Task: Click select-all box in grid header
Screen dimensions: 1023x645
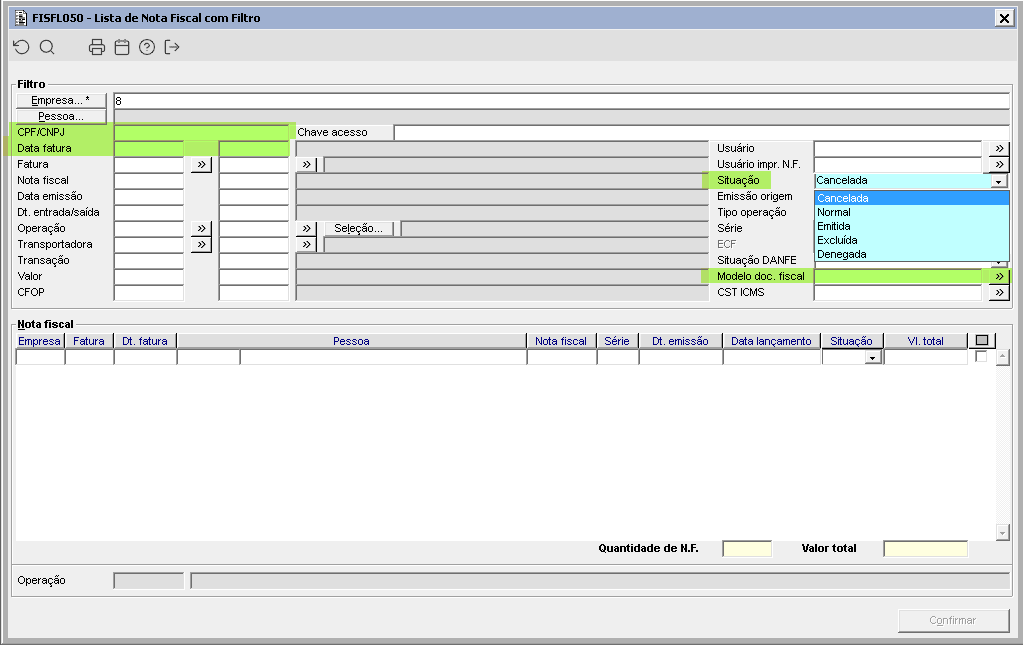Action: click(x=981, y=340)
